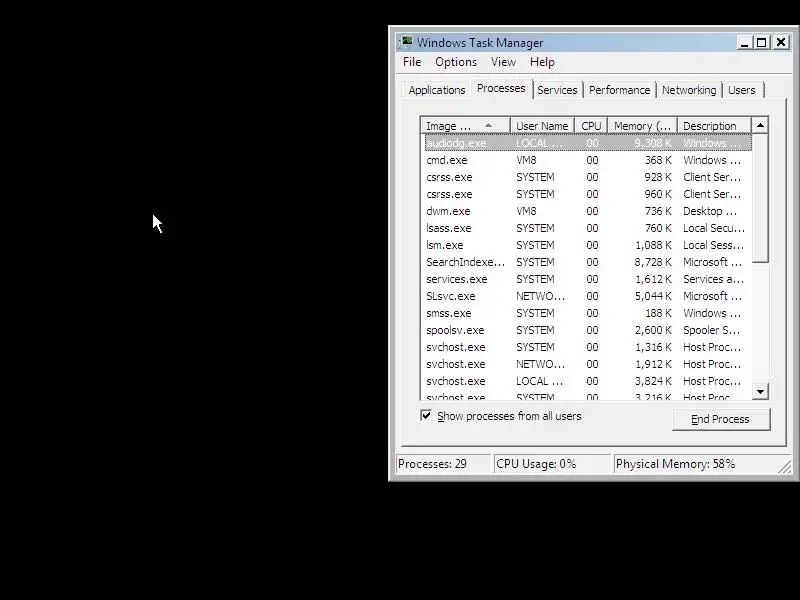Open the File menu
This screenshot has width=800, height=600.
click(412, 62)
